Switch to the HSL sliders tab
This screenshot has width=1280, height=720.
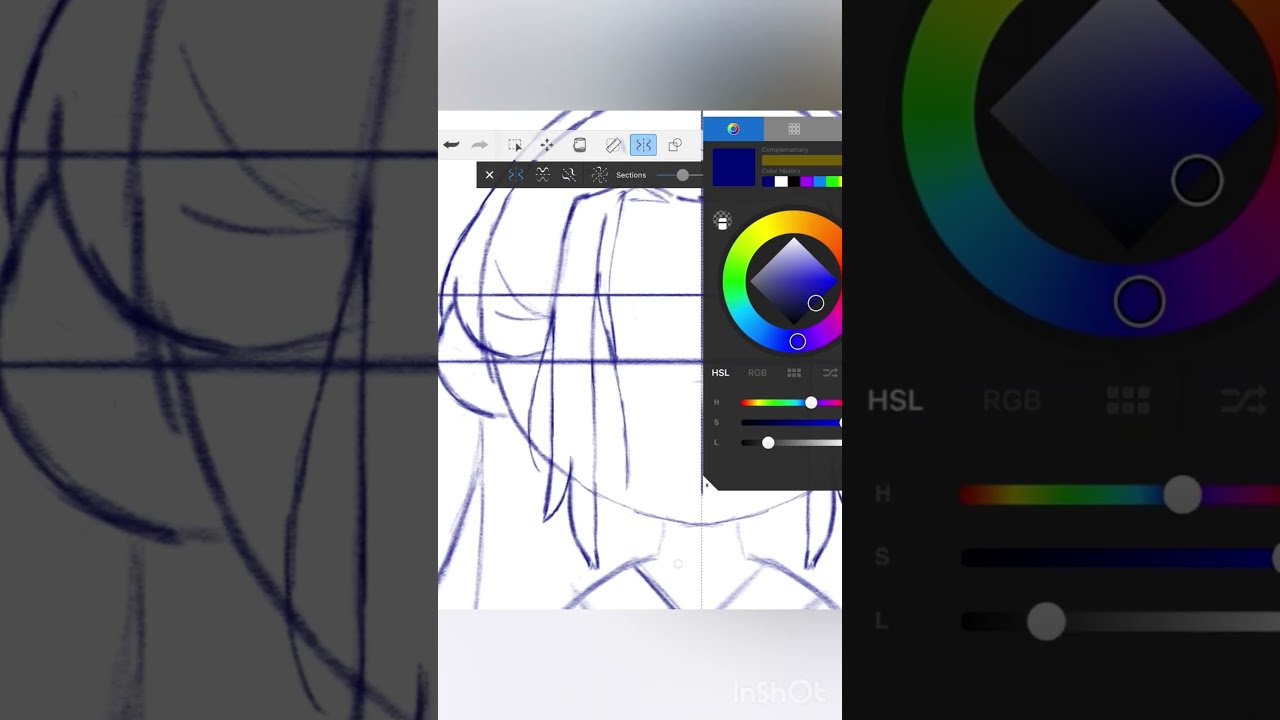tap(720, 373)
